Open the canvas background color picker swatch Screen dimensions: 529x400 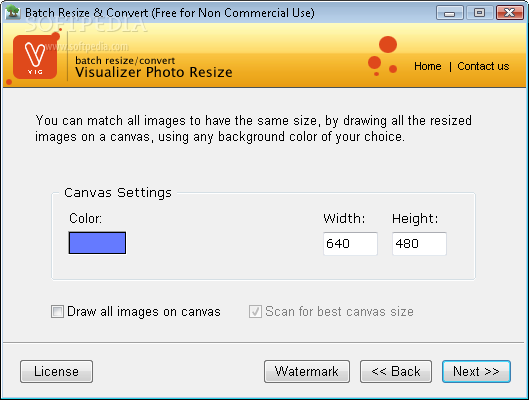coord(97,242)
